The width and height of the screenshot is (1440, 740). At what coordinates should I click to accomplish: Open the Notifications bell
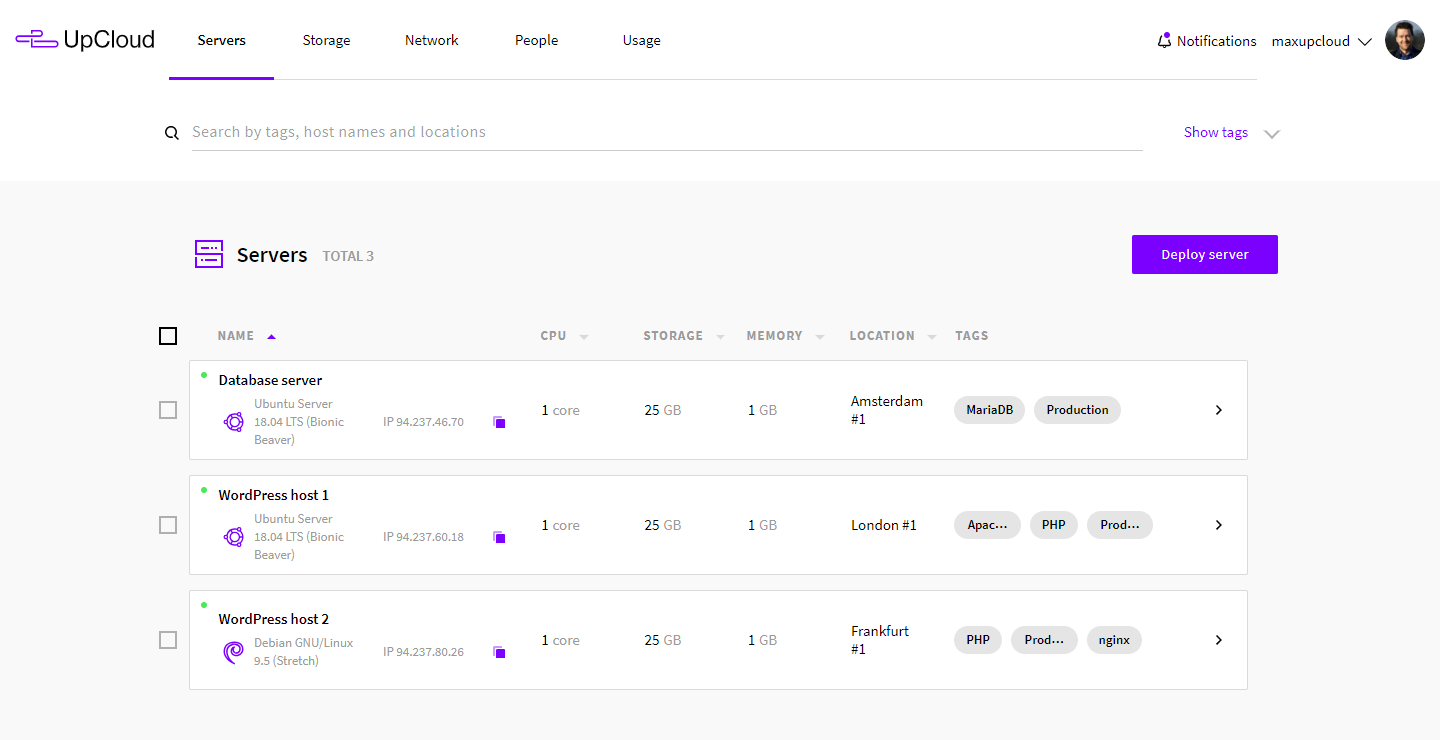1164,41
